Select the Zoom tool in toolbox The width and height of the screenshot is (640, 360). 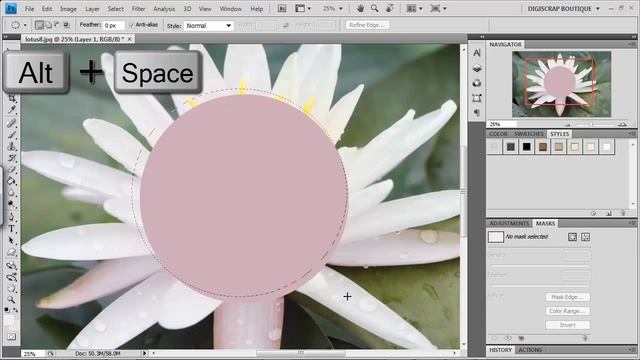click(11, 300)
